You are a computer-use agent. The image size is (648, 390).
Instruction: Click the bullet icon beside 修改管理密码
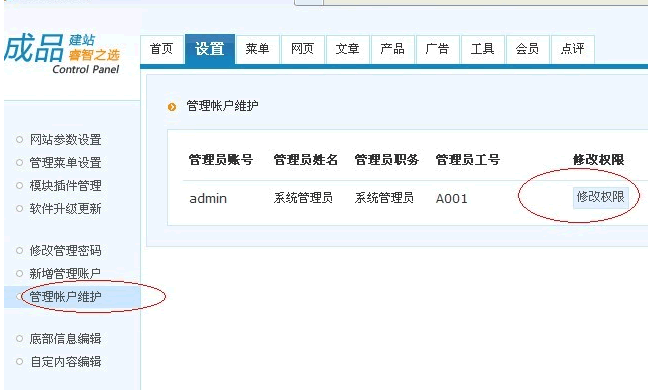pos(19,250)
